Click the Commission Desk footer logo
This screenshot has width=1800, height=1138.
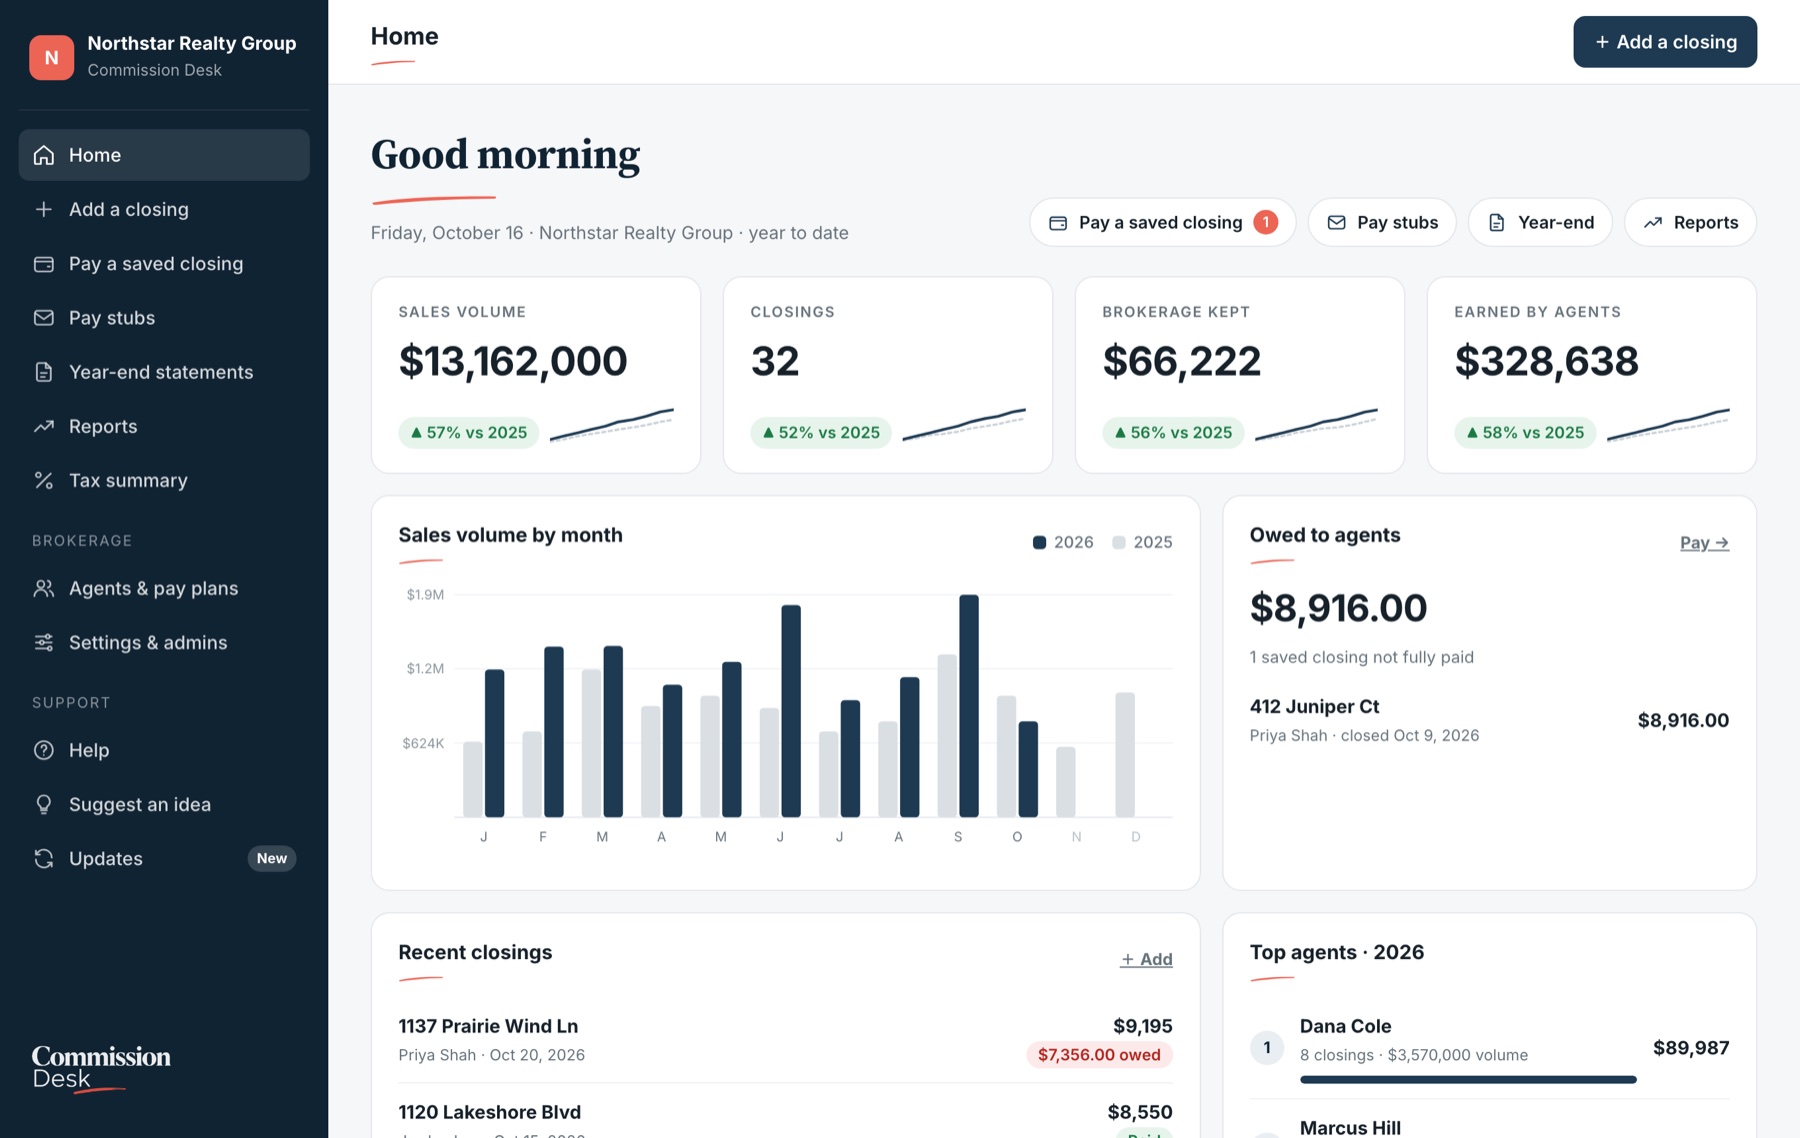click(x=101, y=1068)
